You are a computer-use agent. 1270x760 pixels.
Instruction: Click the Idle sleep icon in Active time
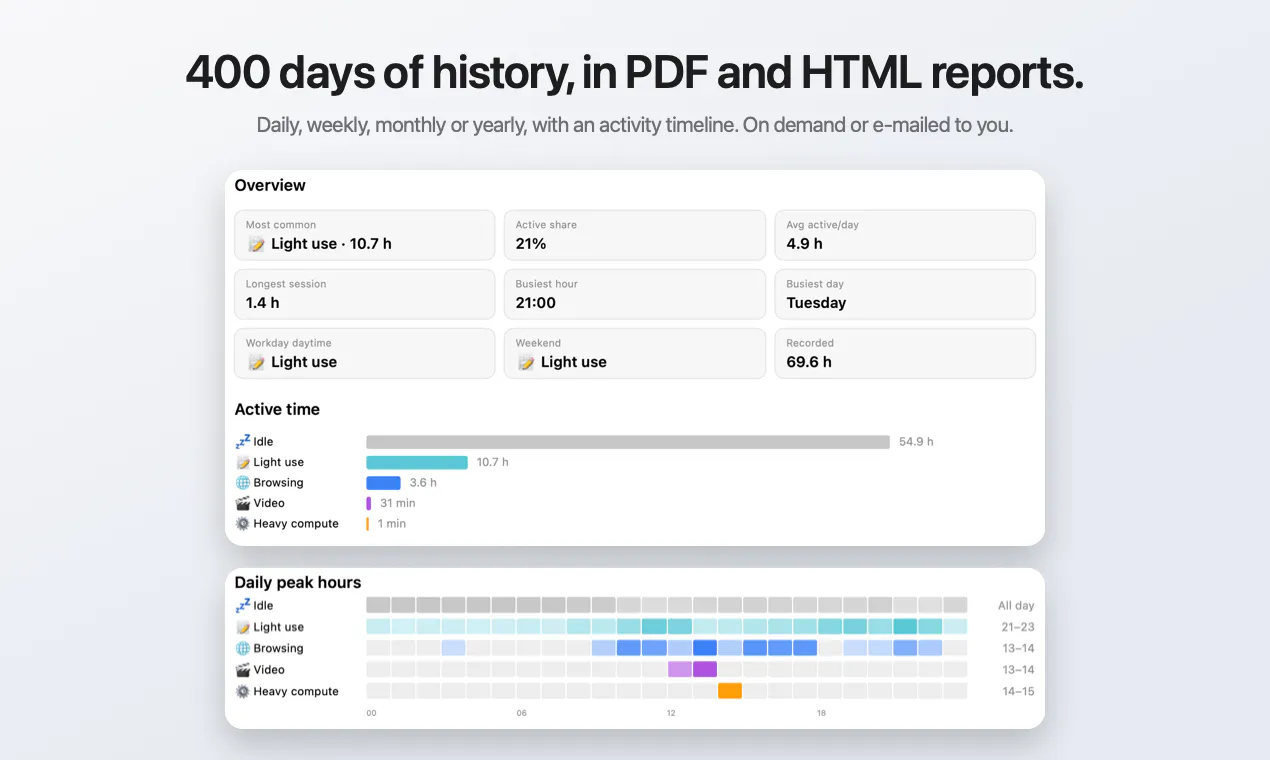[242, 441]
